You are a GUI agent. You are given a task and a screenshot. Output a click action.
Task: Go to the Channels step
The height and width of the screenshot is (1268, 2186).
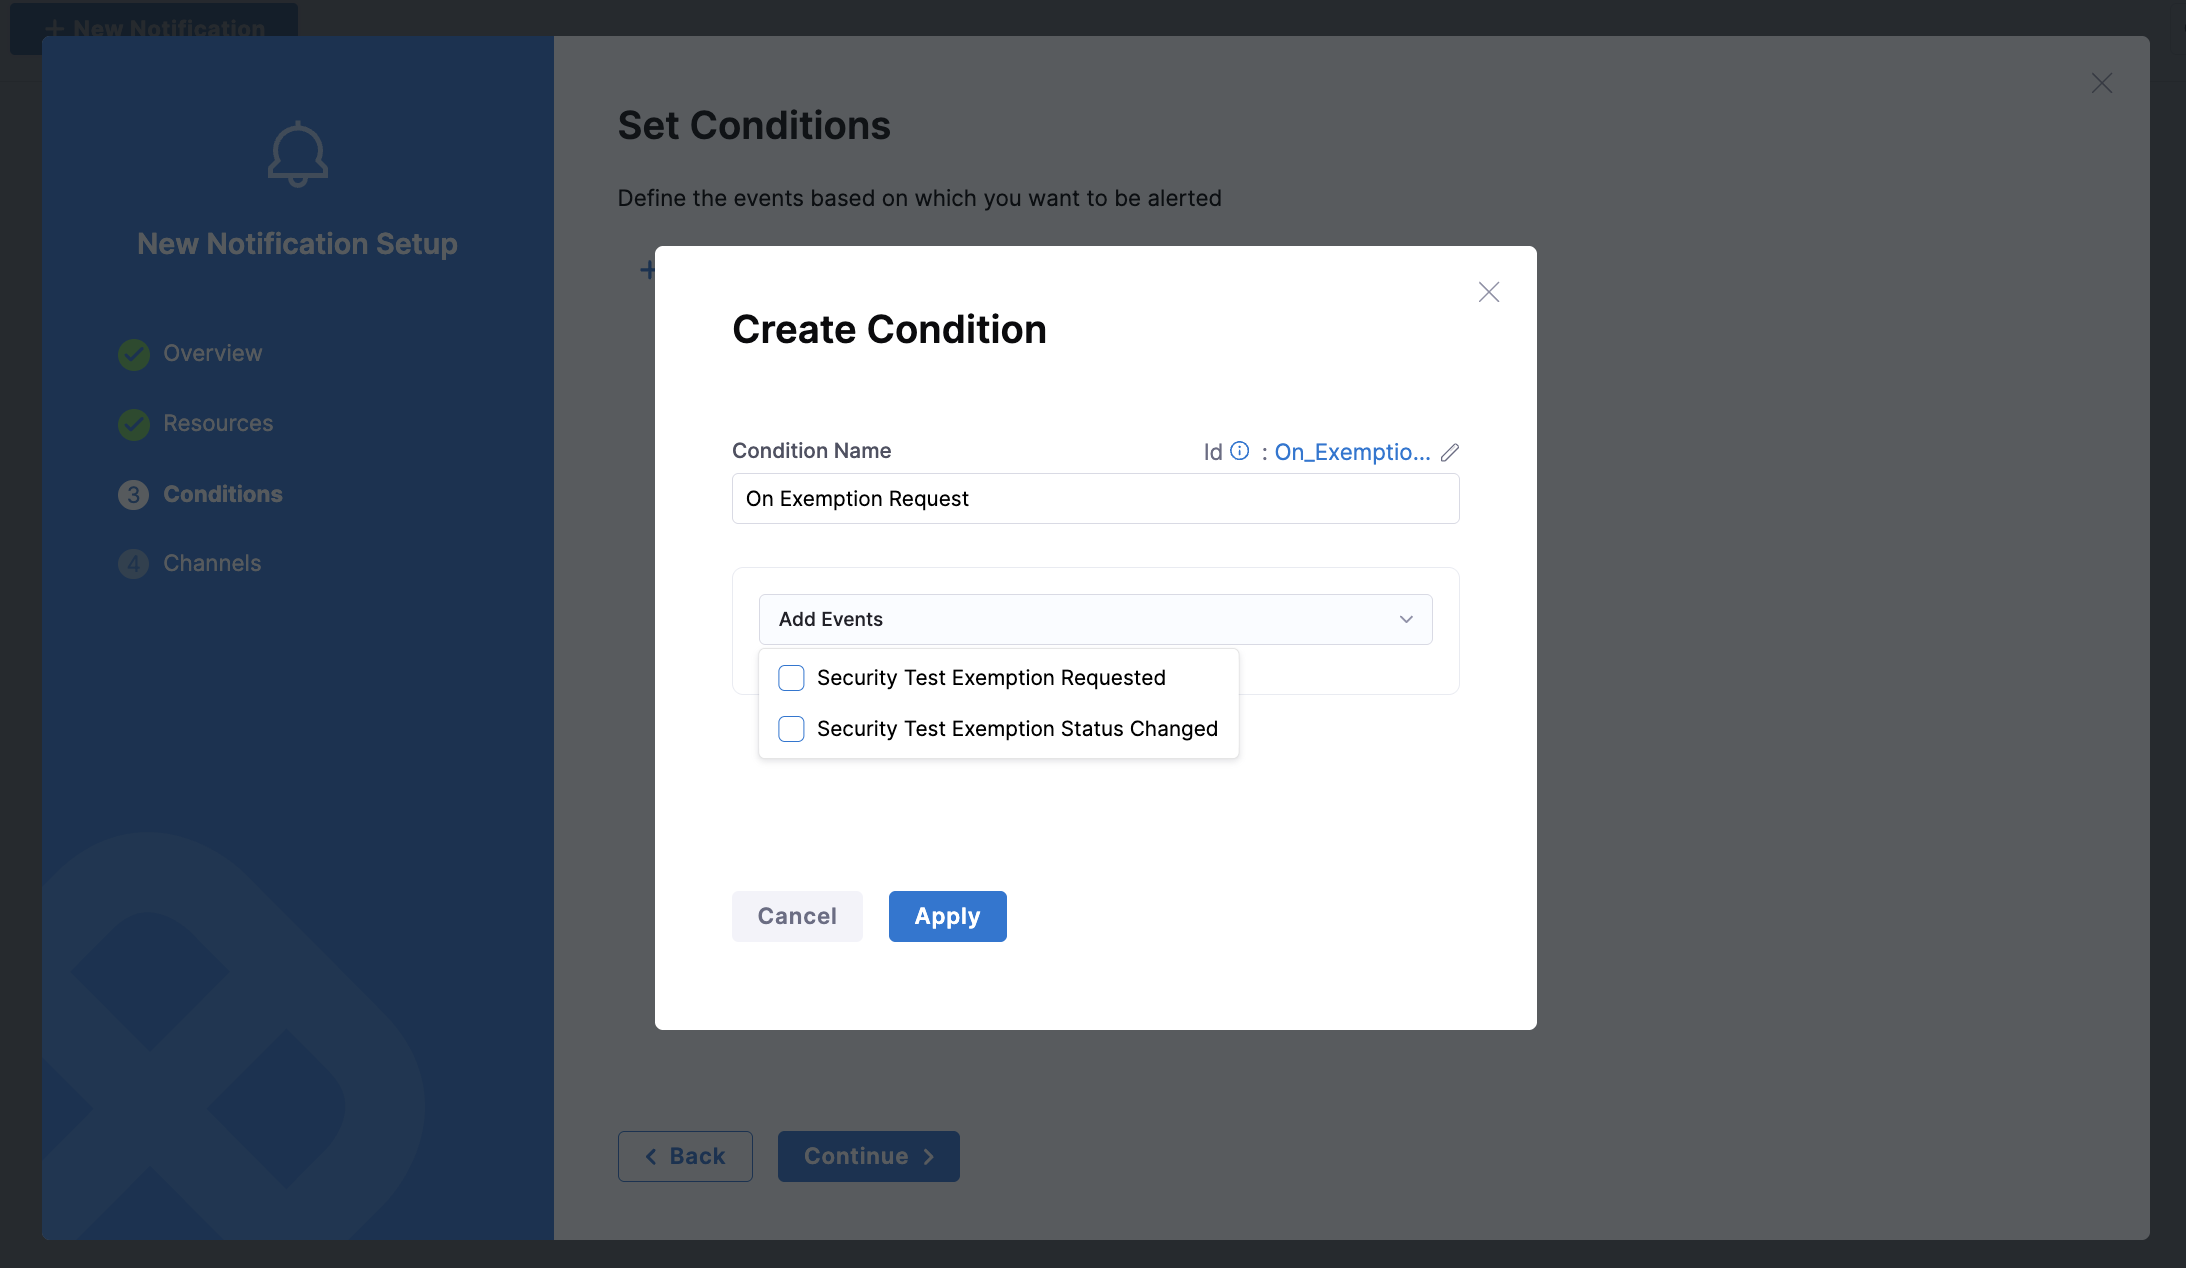[x=212, y=564]
